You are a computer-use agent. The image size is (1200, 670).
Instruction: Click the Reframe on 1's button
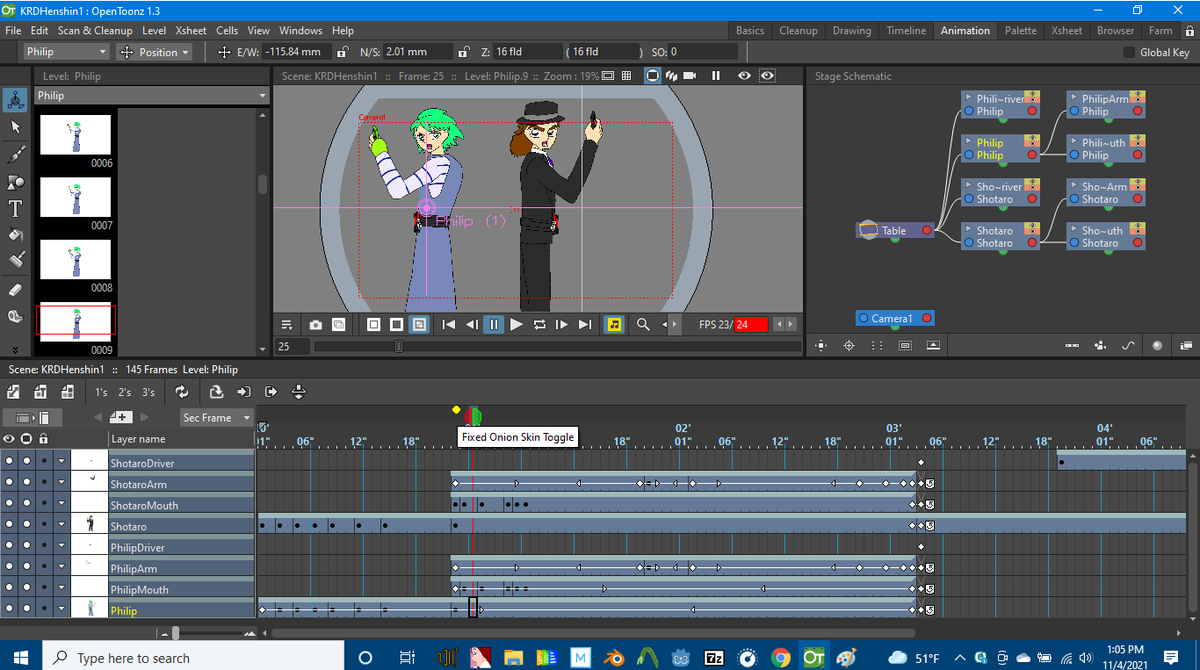tap(101, 392)
